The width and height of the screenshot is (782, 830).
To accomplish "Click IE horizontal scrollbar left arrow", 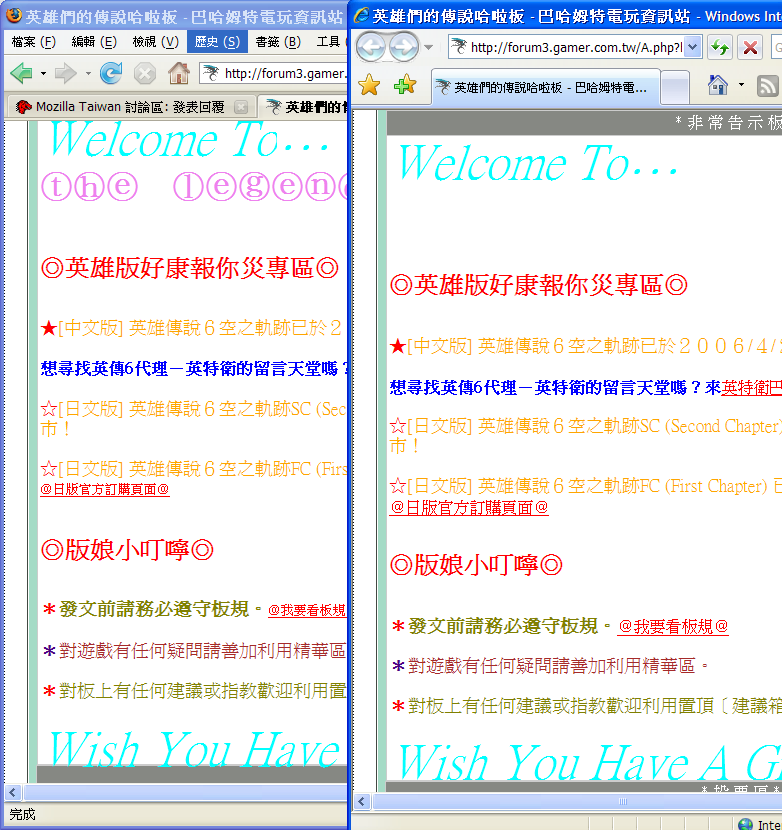I will 362,801.
